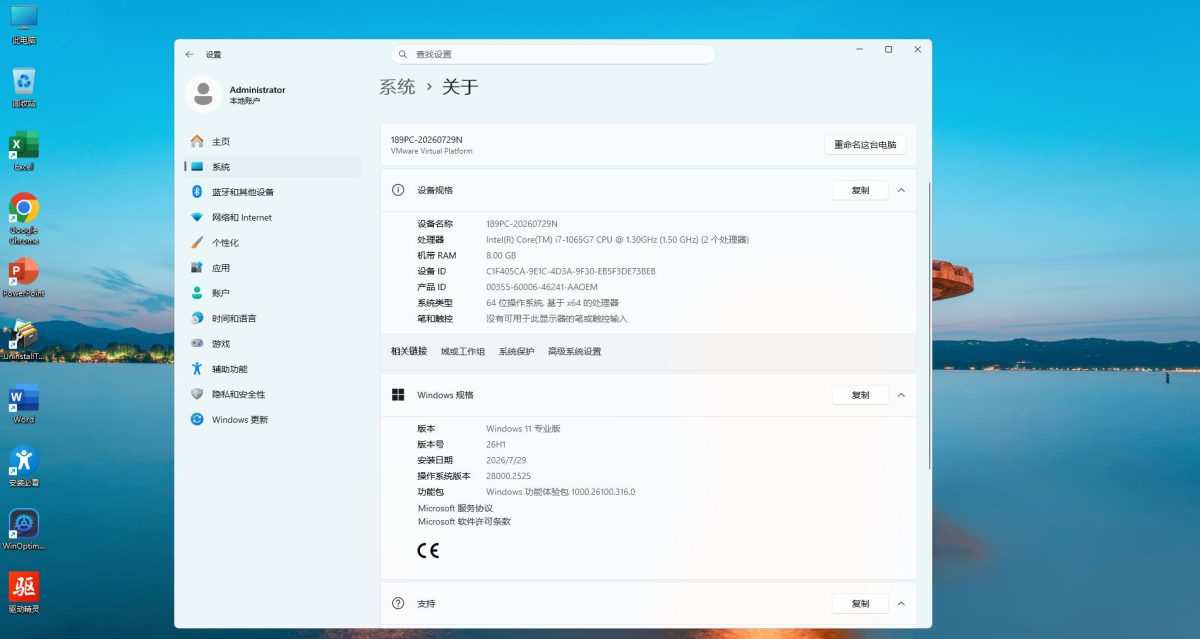Open the 域或工作组 link
1200x639 pixels.
(x=463, y=352)
